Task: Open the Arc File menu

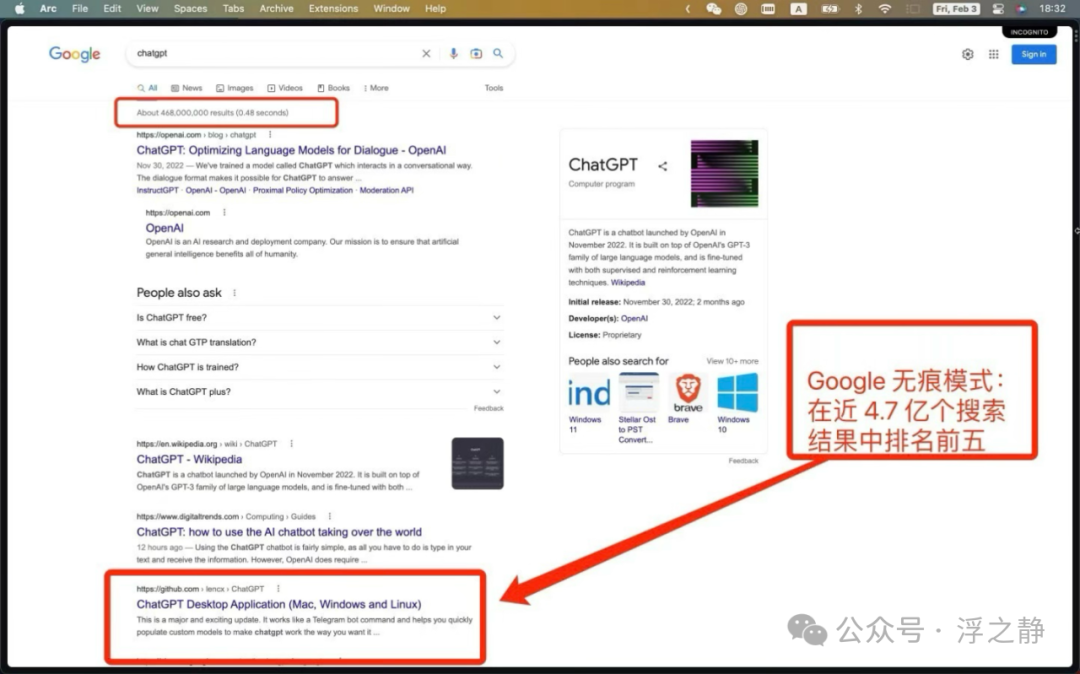Action: (x=80, y=8)
